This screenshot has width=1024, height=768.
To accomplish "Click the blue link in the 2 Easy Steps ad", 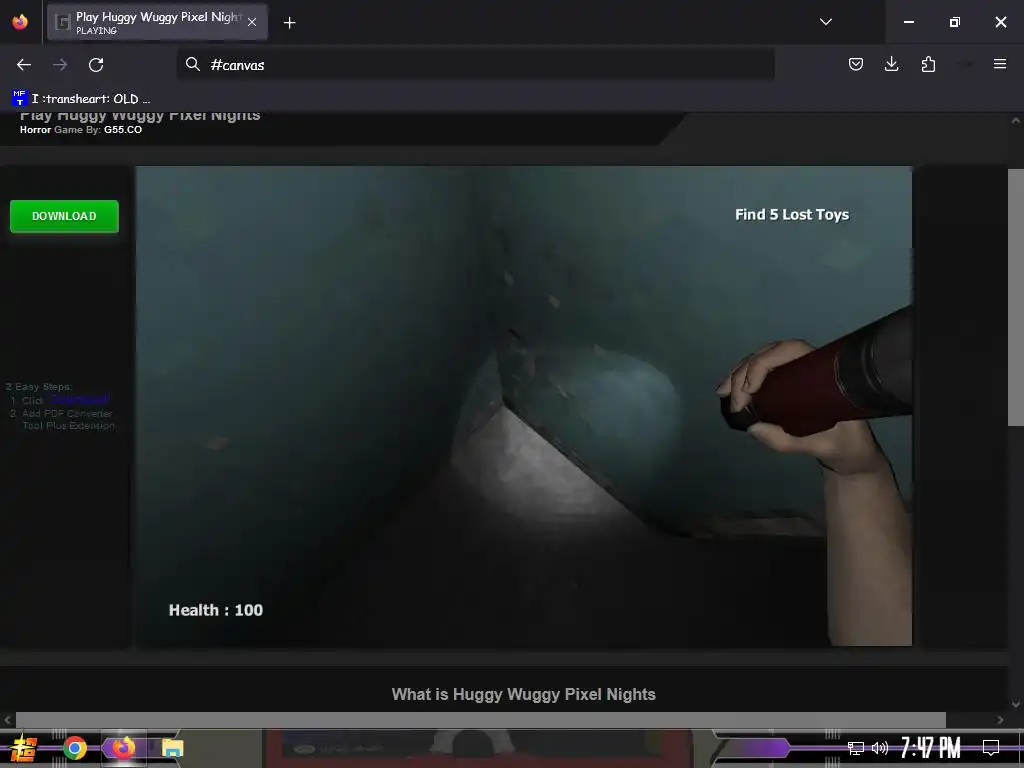I will (79, 399).
